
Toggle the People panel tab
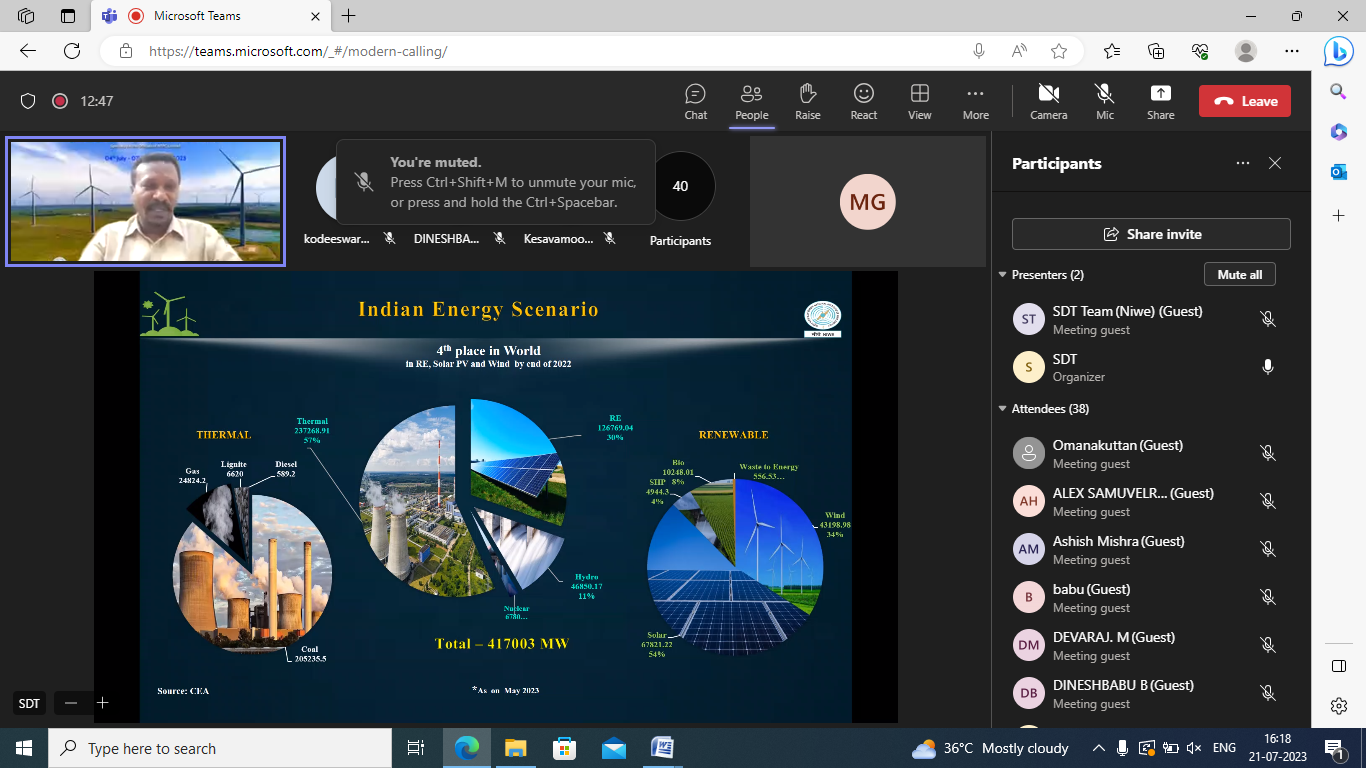[751, 101]
